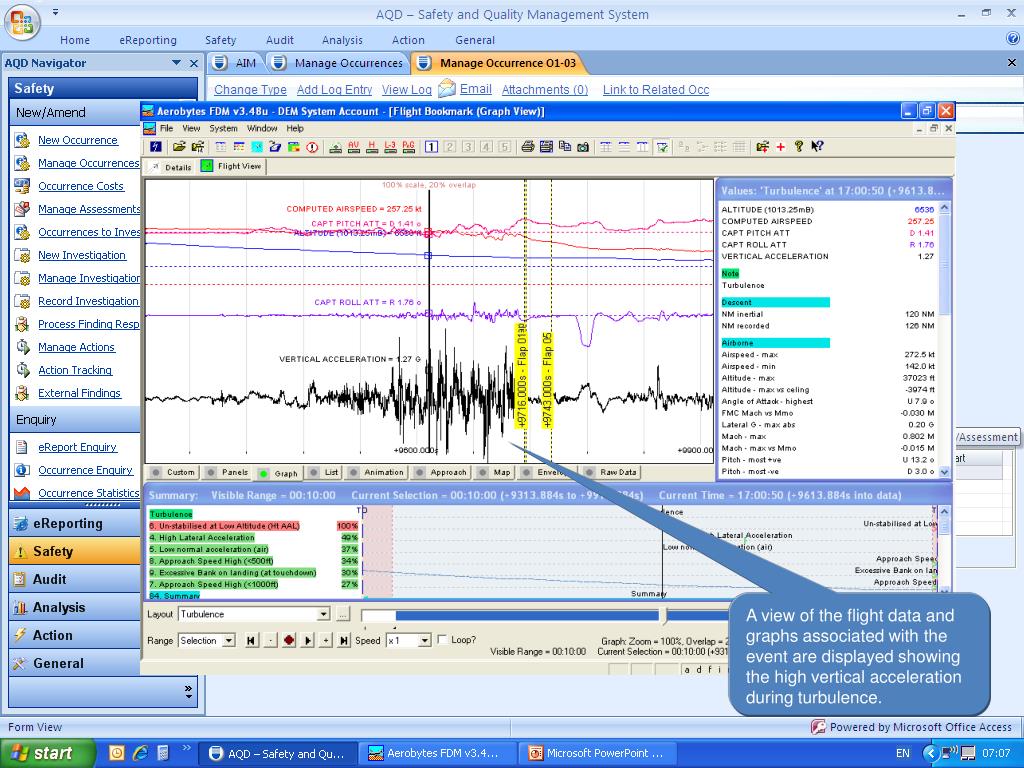Toggle the Loop? checkbox
The image size is (1024, 768).
(x=442, y=640)
